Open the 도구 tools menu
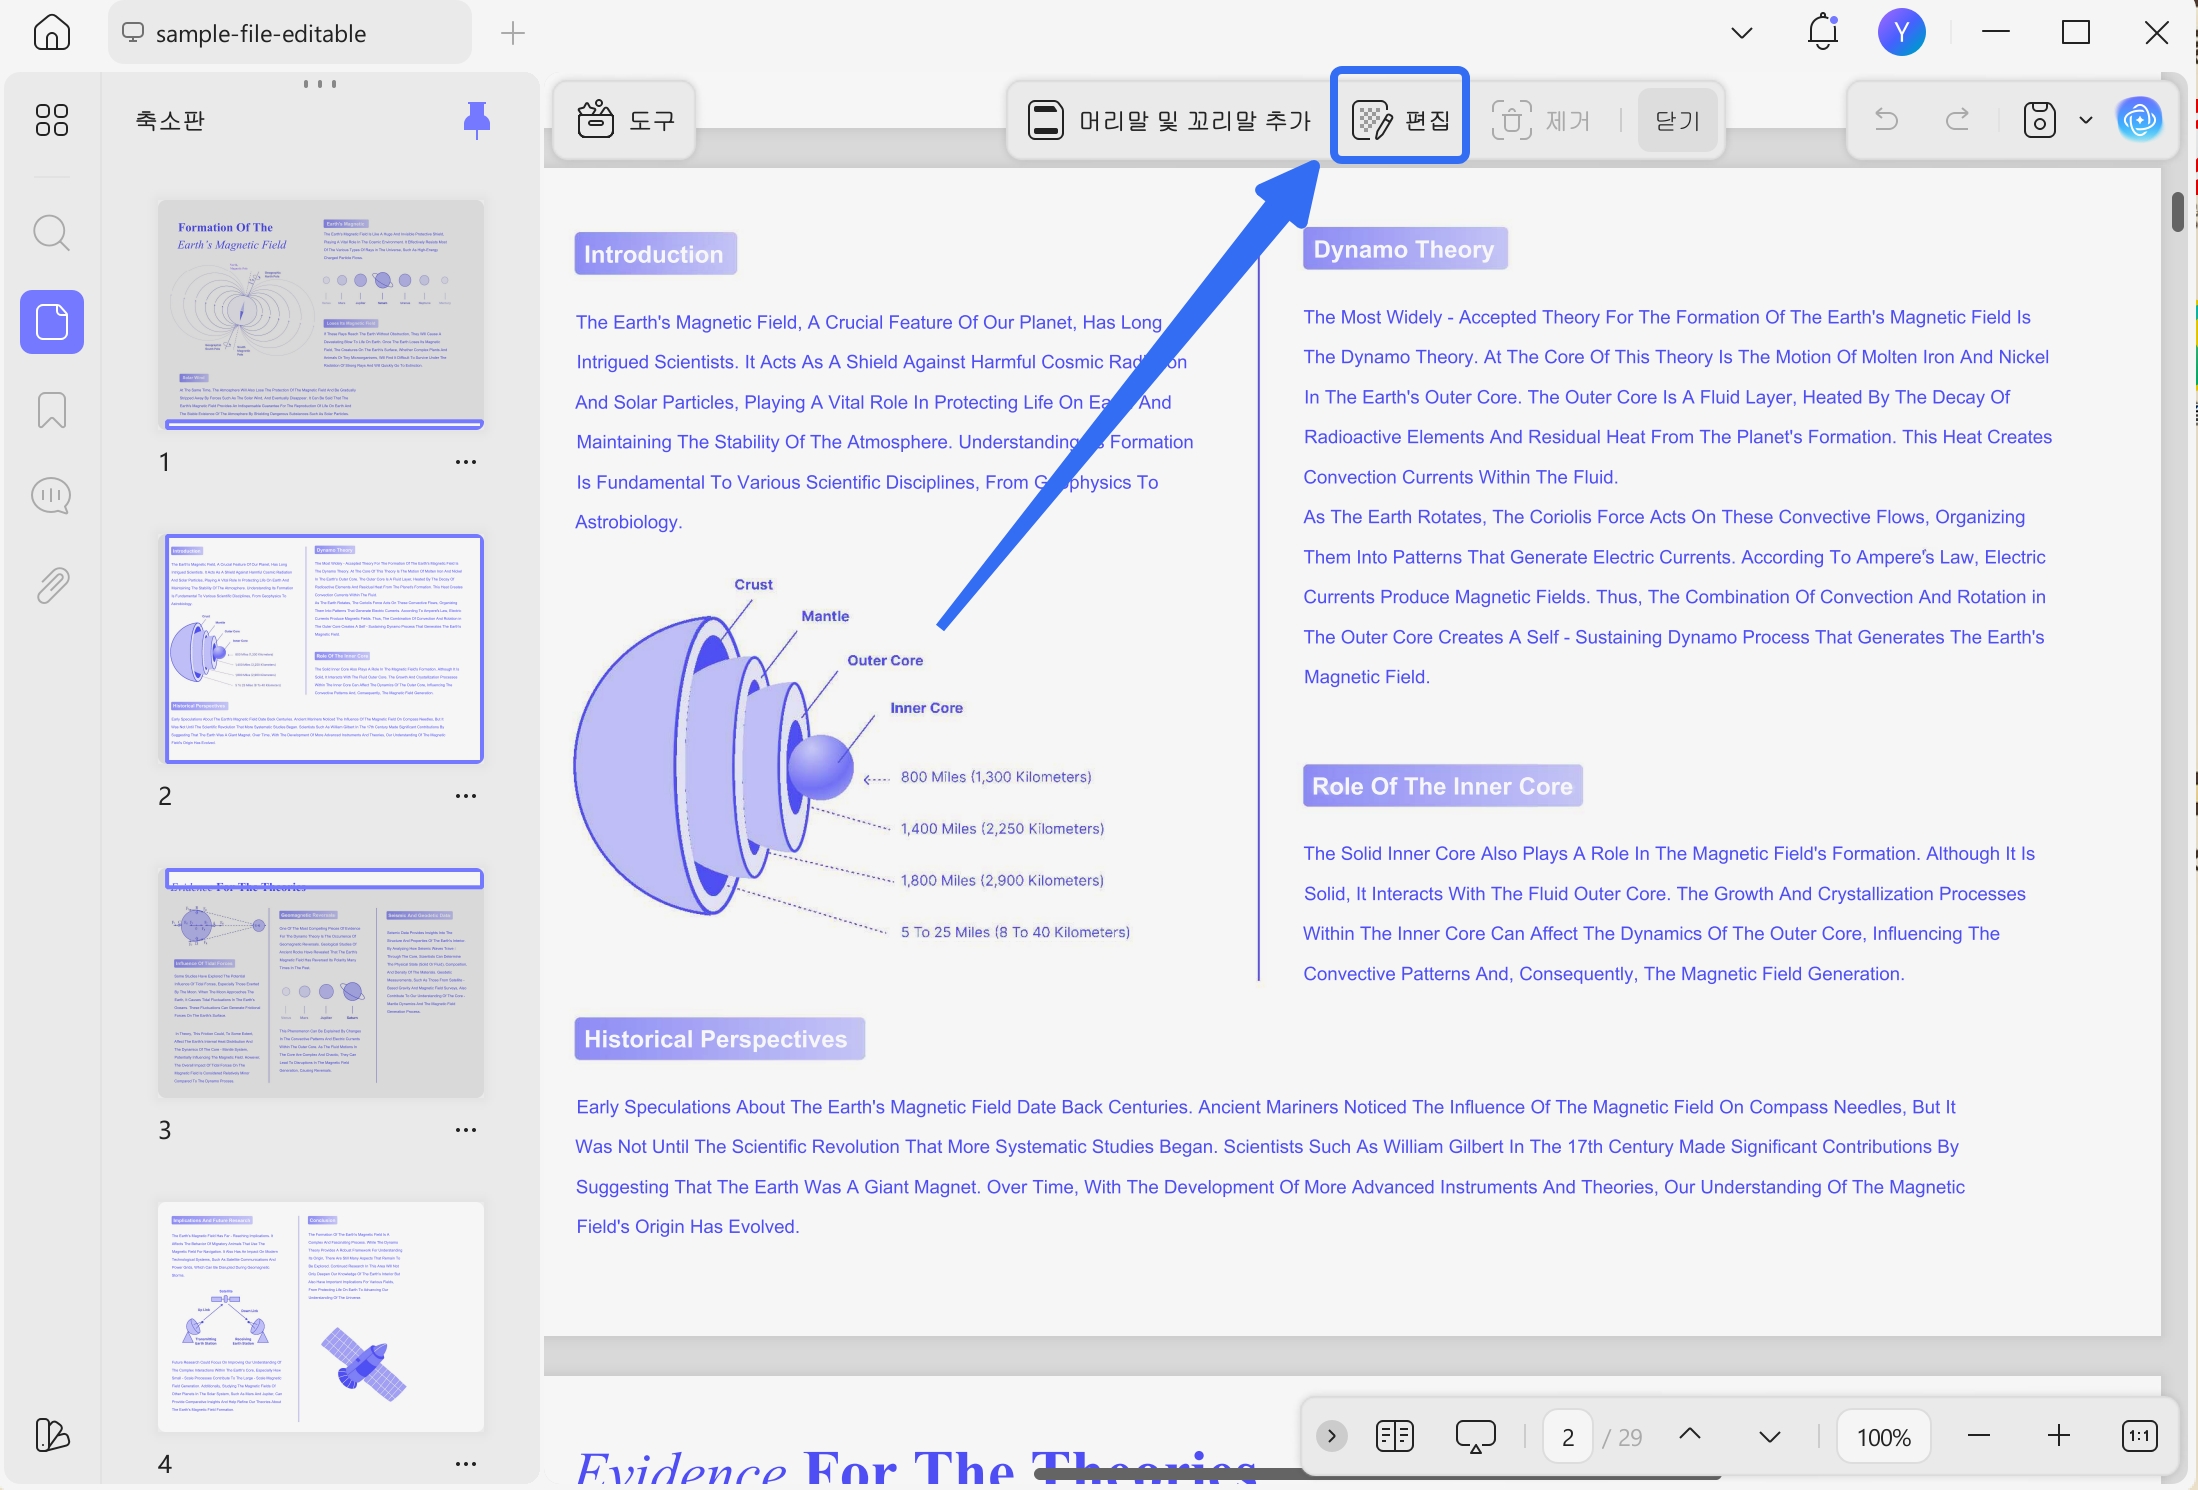Viewport: 2198px width, 1490px height. [x=625, y=120]
